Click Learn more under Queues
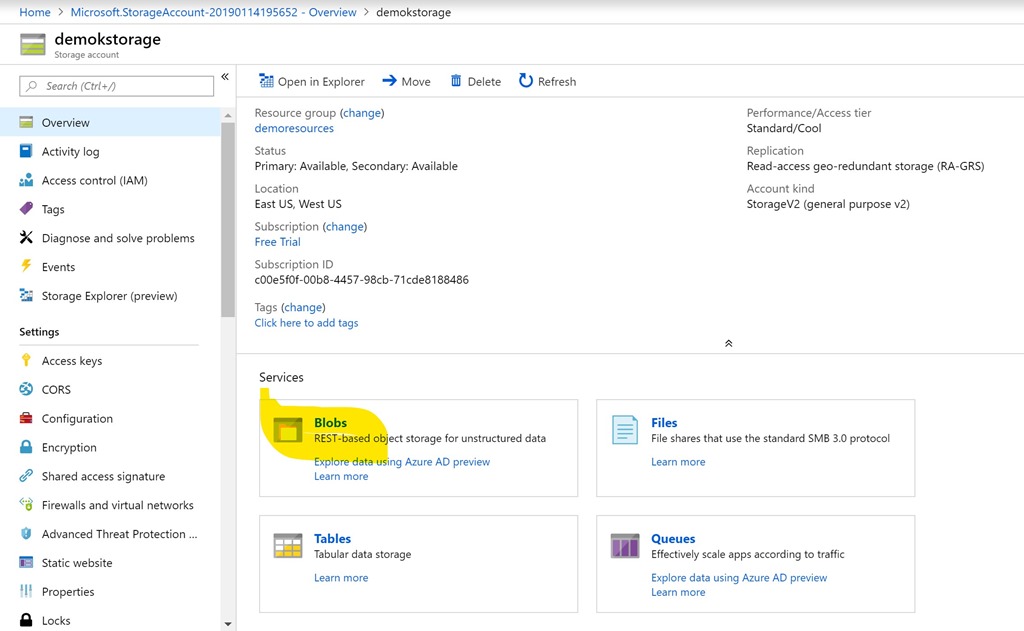The width and height of the screenshot is (1024, 631). pyautogui.click(x=678, y=592)
